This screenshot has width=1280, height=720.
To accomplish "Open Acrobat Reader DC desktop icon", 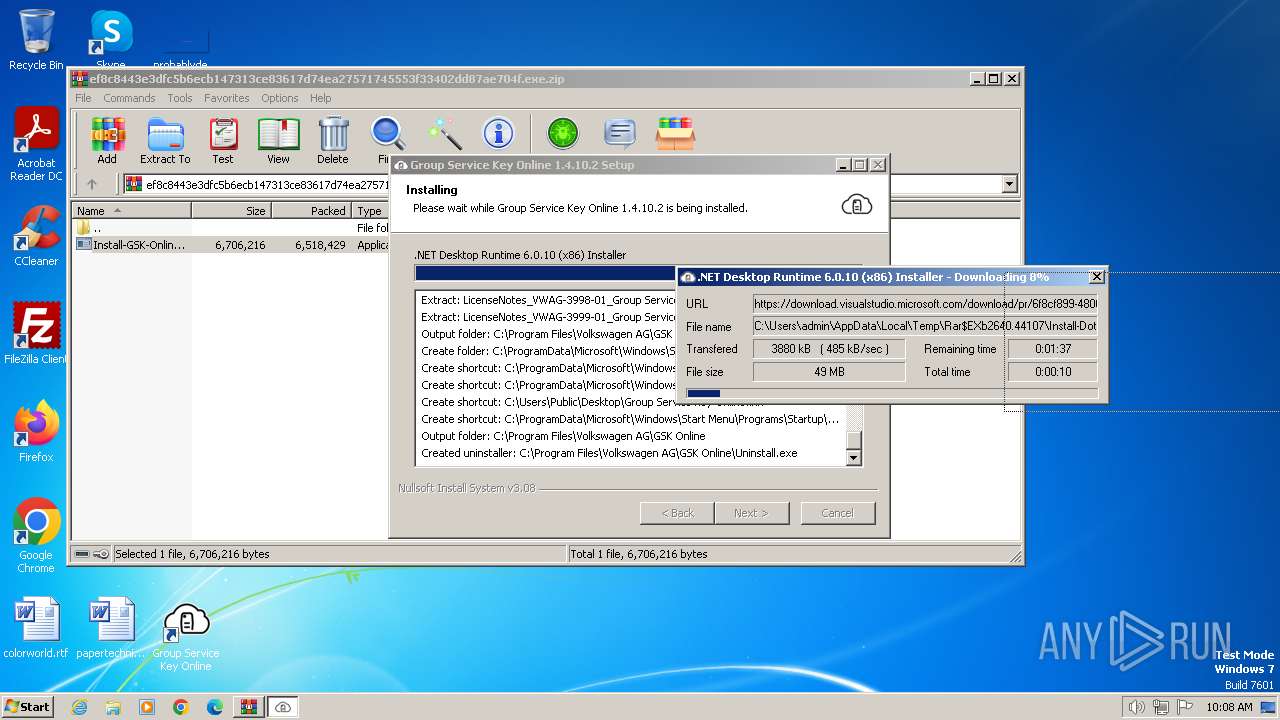I will [36, 145].
